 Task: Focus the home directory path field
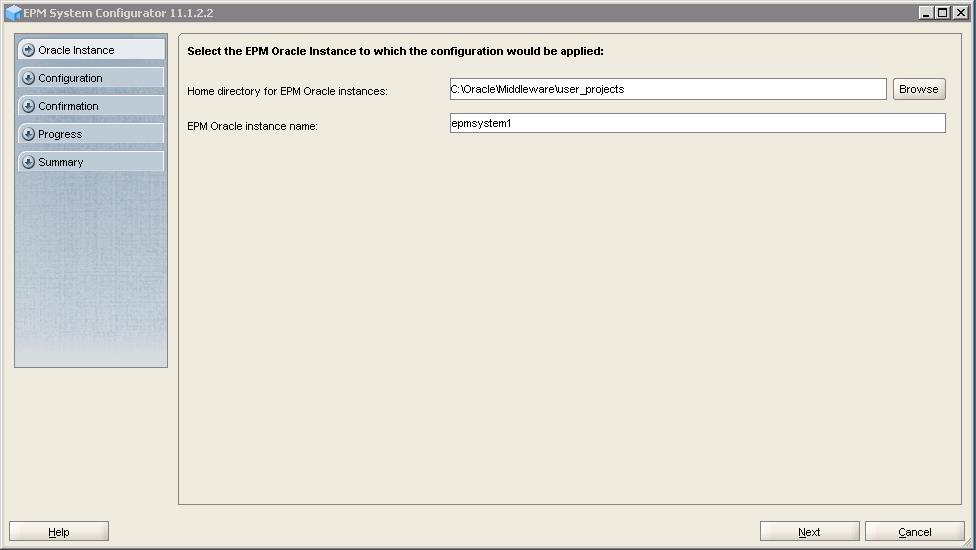point(667,89)
